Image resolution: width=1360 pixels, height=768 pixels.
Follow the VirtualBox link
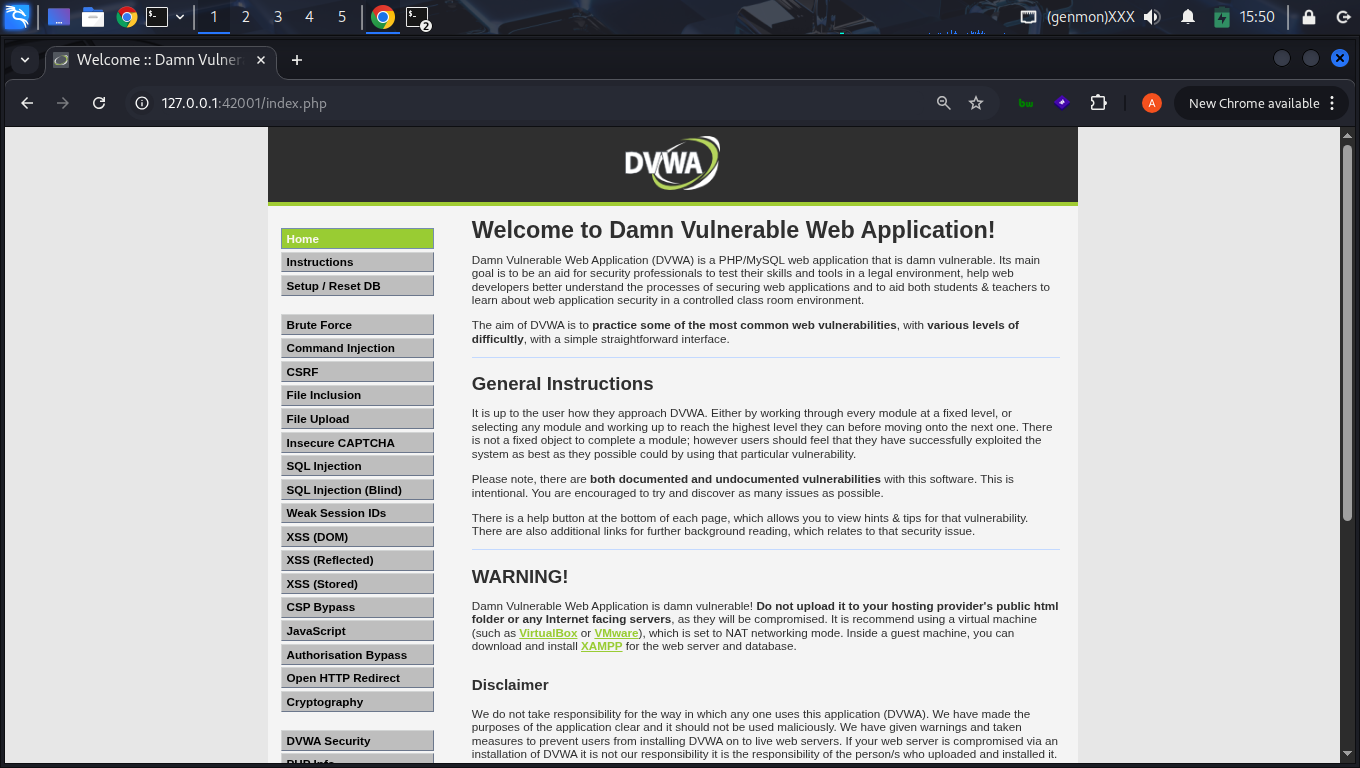[x=548, y=633]
